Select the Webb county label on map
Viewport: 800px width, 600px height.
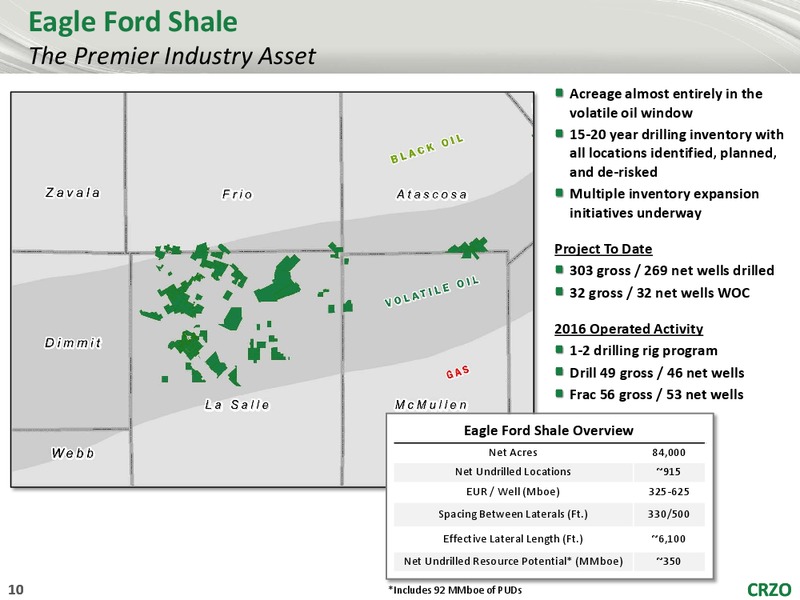[x=73, y=453]
